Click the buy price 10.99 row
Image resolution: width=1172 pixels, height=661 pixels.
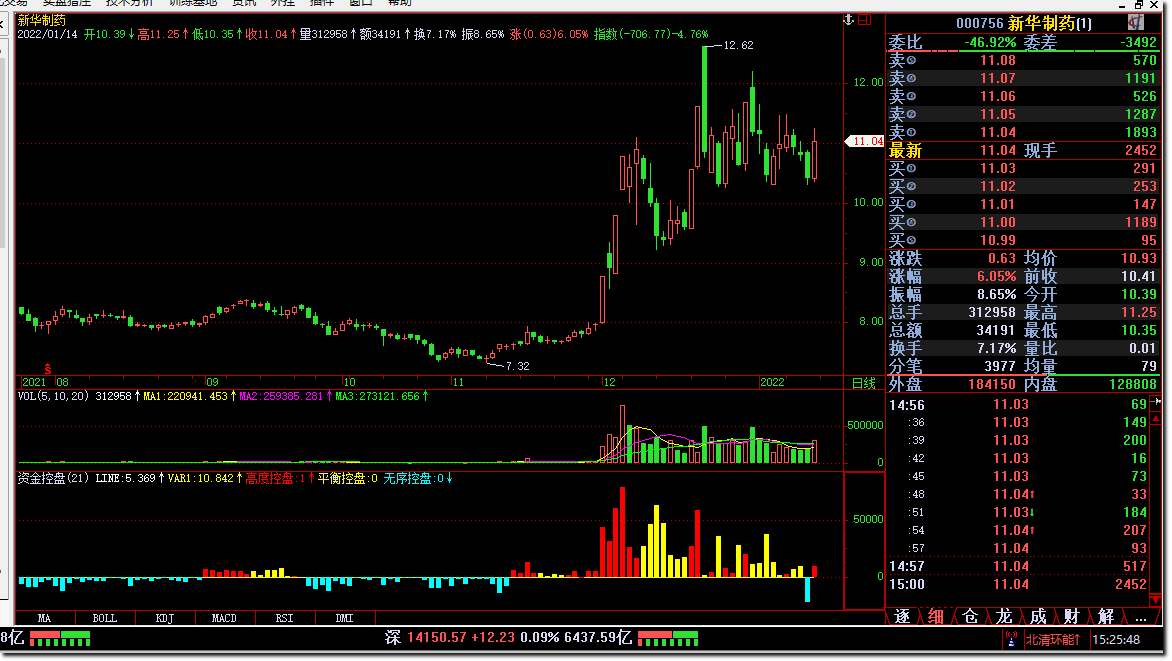pyautogui.click(x=1023, y=240)
